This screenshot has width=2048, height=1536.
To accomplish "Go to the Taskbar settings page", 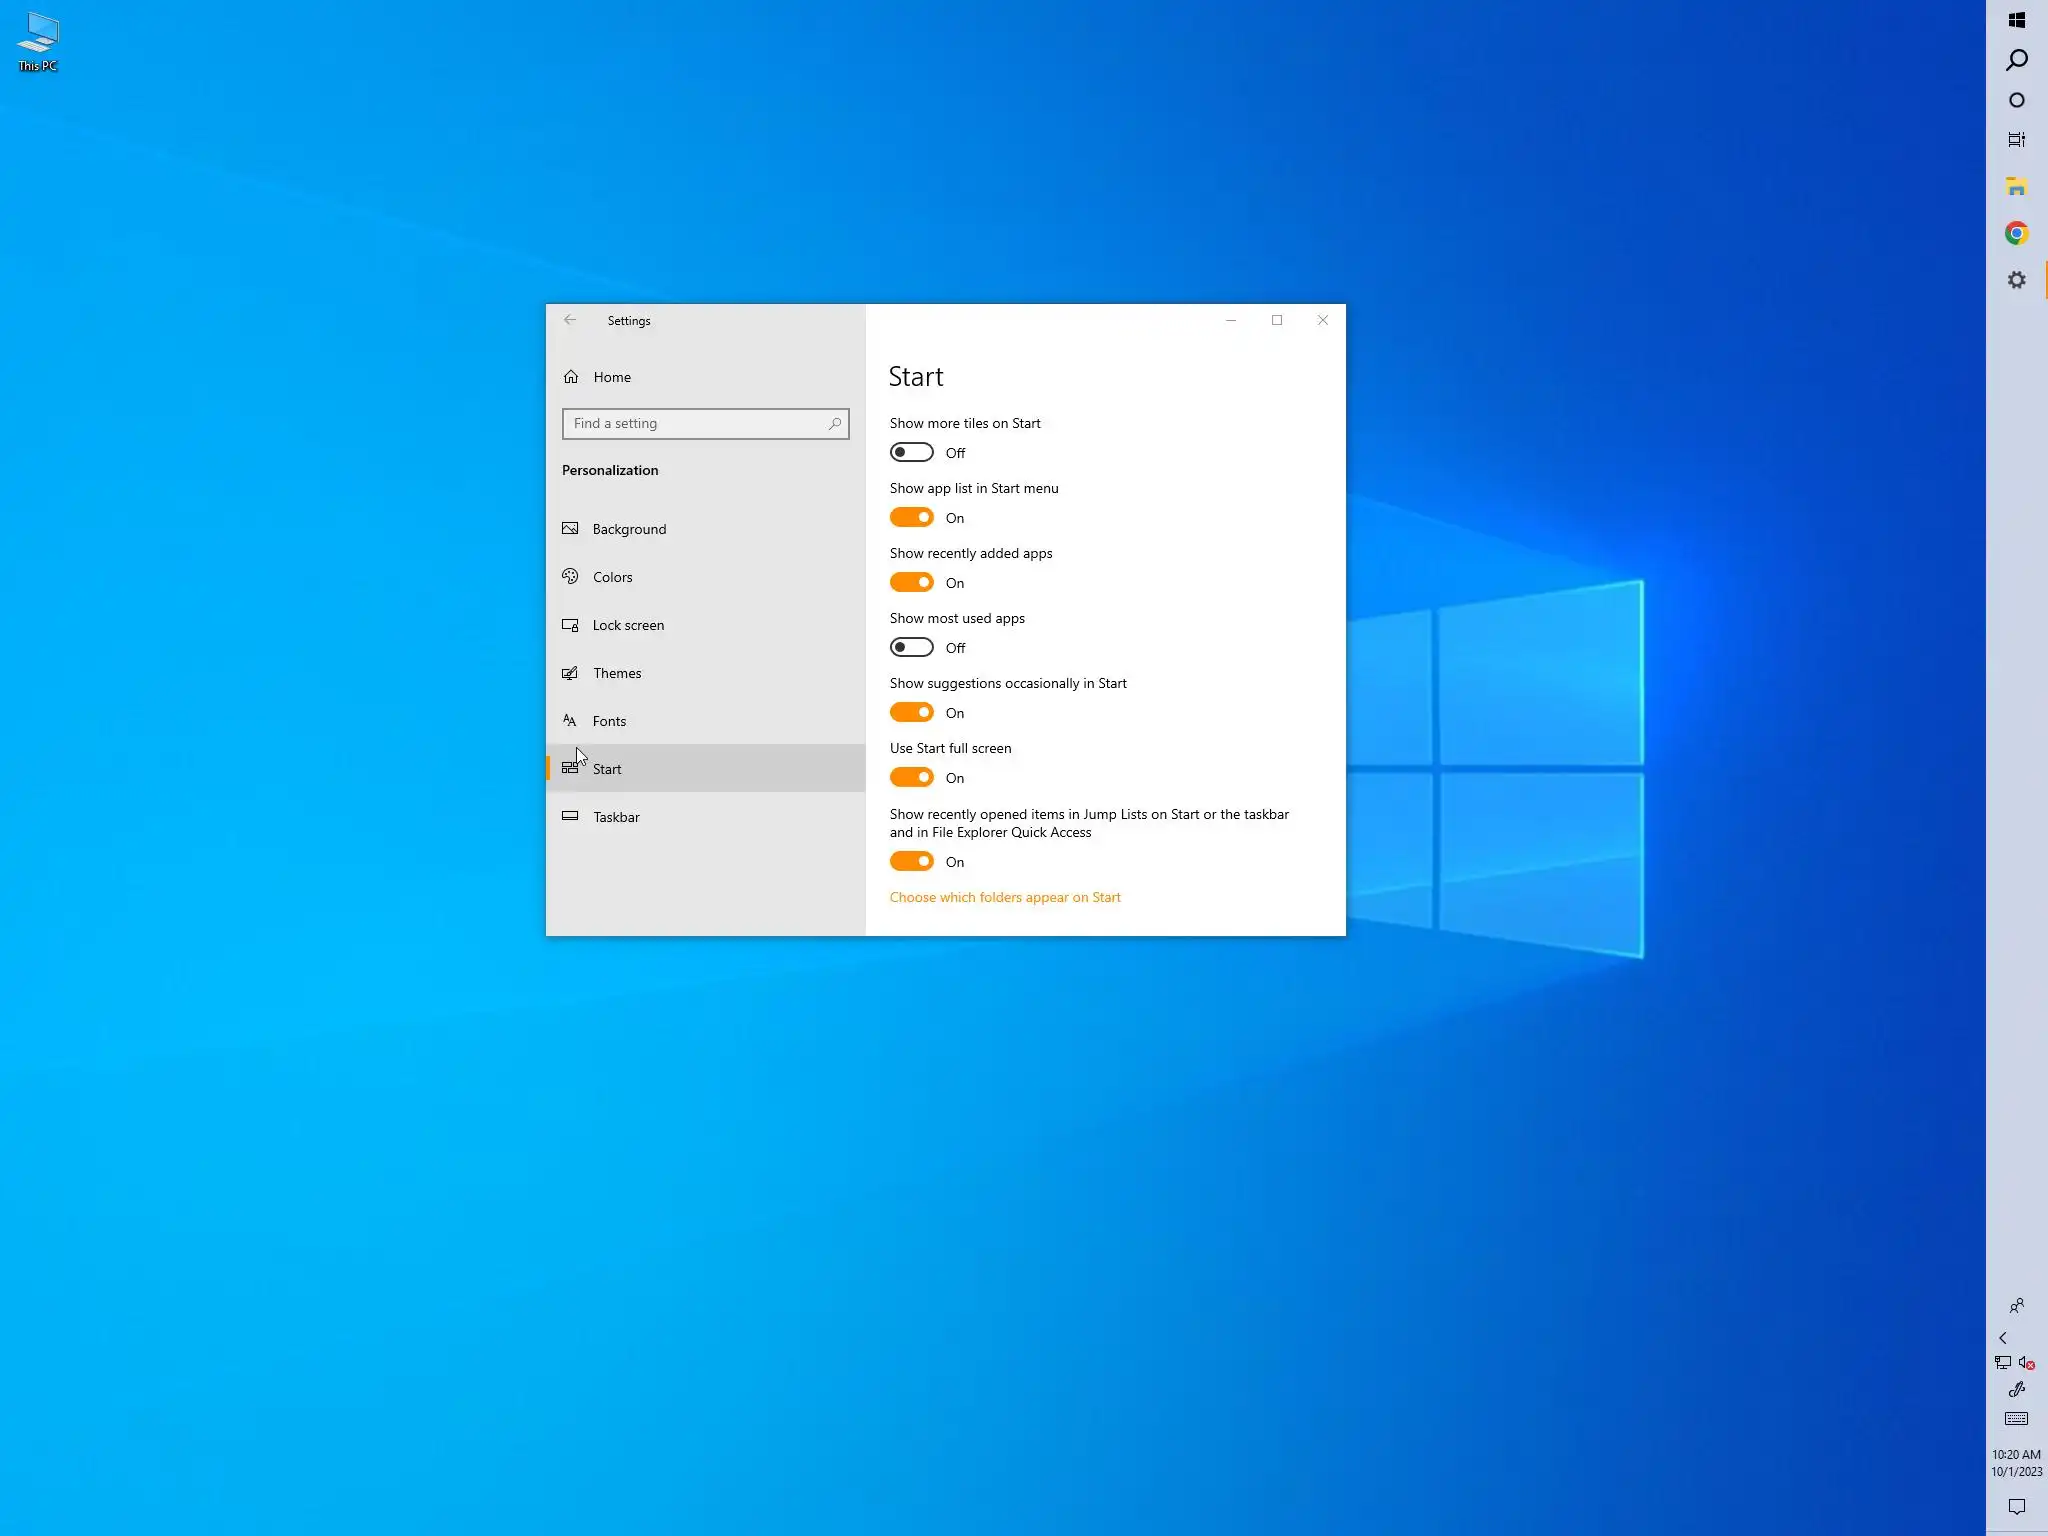I will coord(616,817).
